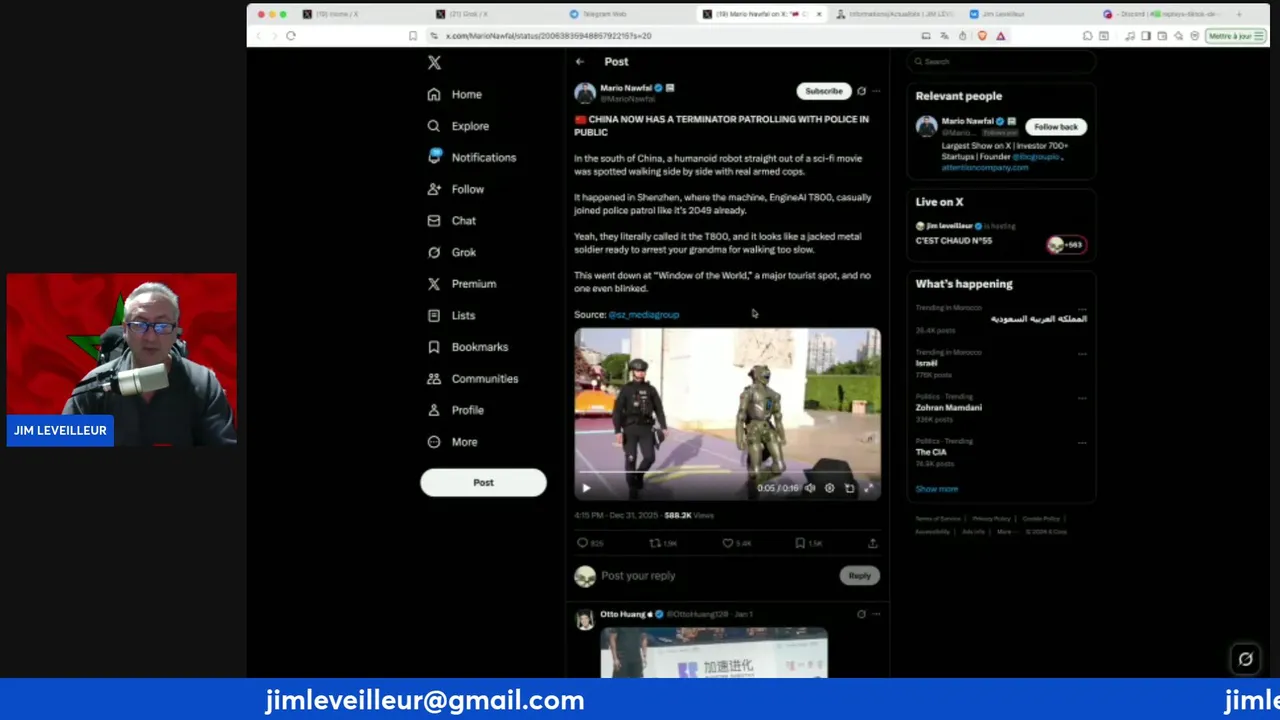Screen dimensions: 1280x720
Task: Bookmark the post with 1.5K bookmarks
Action: pyautogui.click(x=809, y=543)
